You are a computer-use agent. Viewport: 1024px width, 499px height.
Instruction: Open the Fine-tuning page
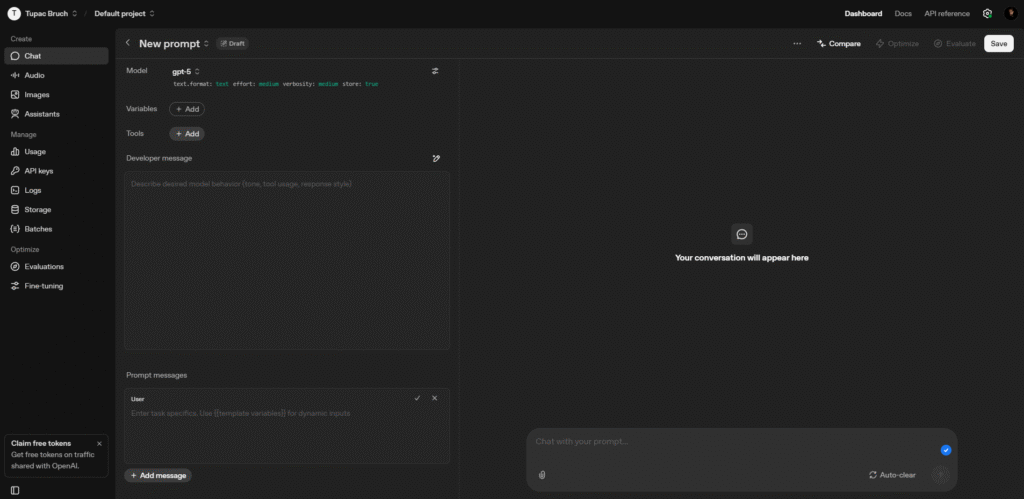(56, 286)
